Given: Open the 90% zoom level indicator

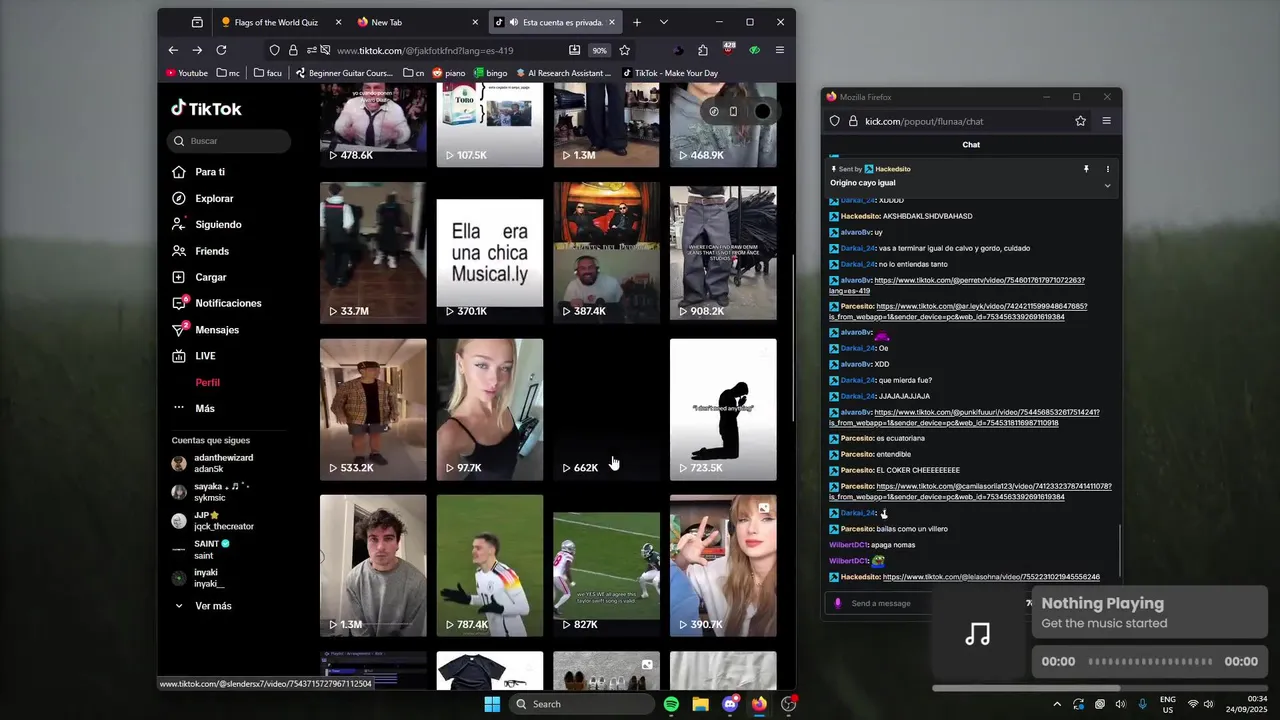Looking at the screenshot, I should click(599, 50).
